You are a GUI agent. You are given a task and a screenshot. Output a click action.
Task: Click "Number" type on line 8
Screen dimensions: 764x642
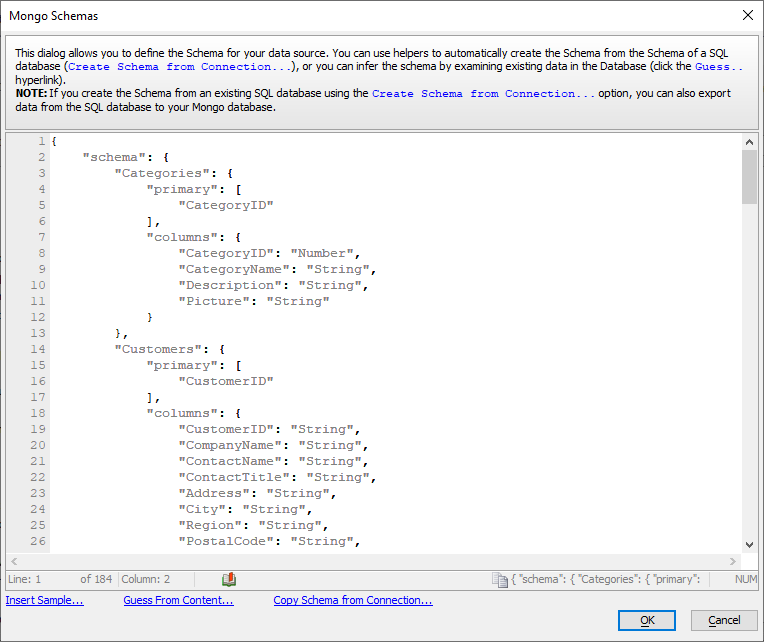(322, 253)
